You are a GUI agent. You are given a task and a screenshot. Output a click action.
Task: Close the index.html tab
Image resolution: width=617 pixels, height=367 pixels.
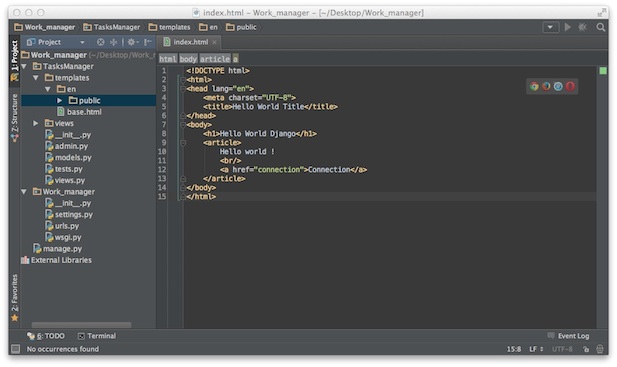[214, 42]
